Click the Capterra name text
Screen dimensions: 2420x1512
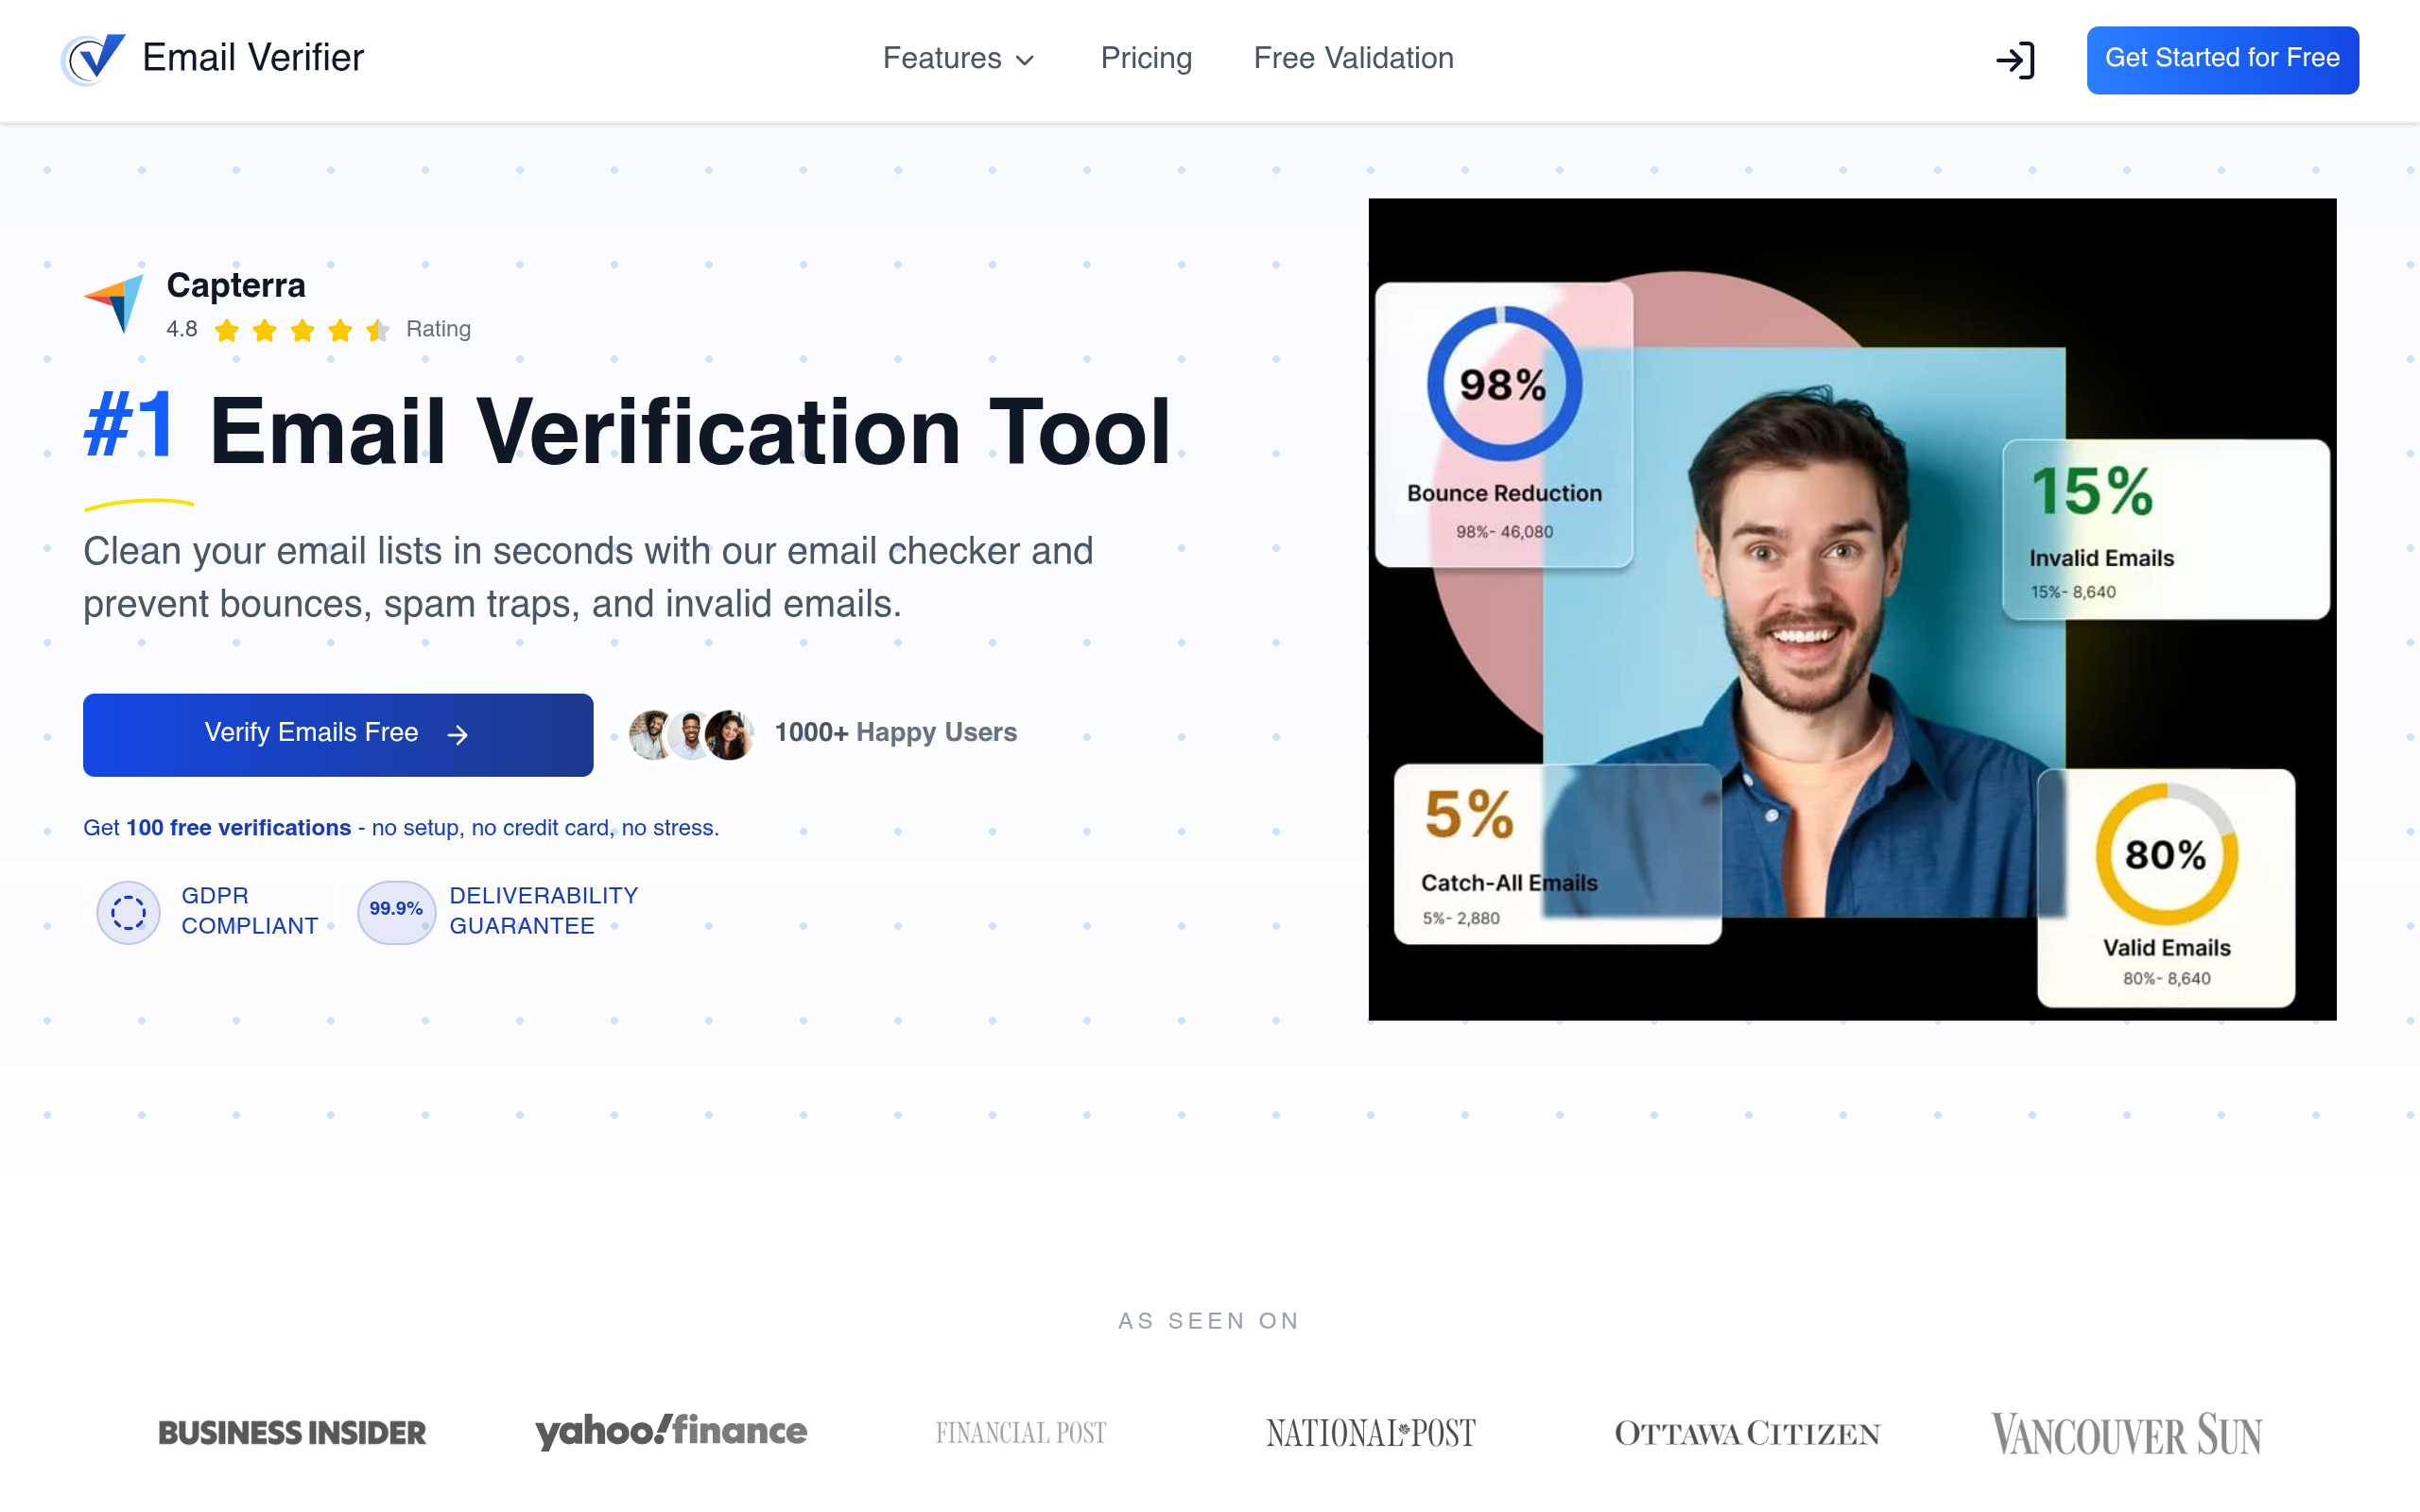[x=236, y=286]
